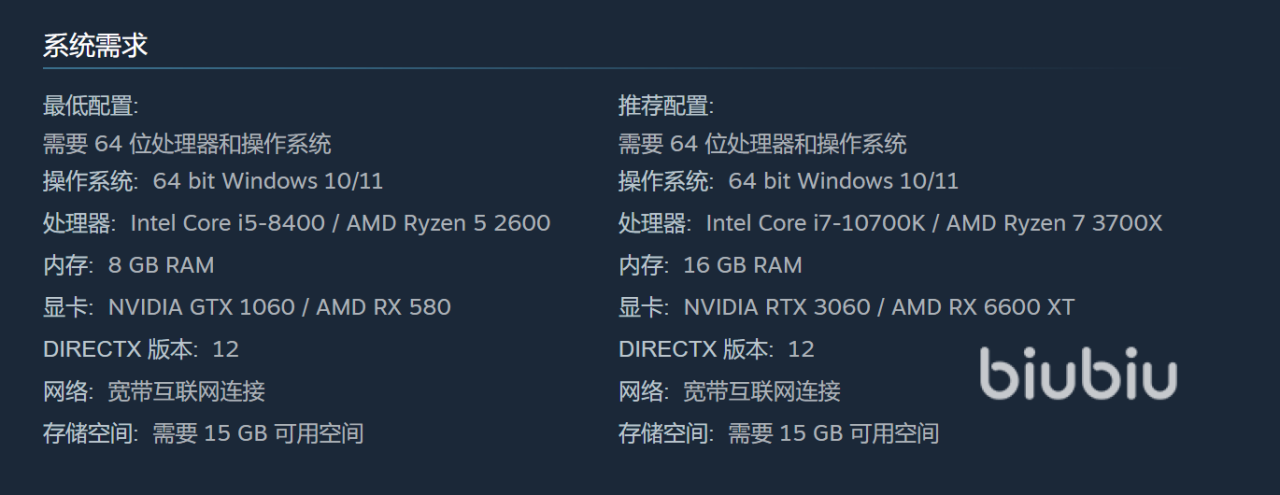Click recommended 存储空间 15 GB line

coord(778,433)
